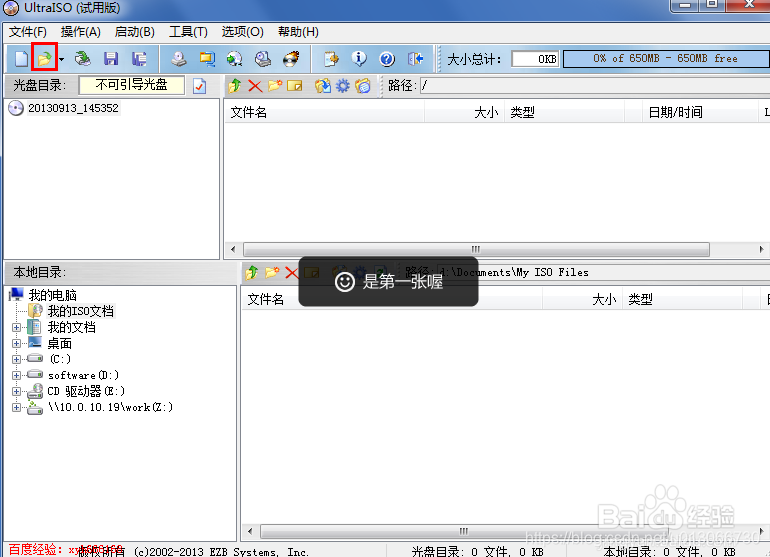This screenshot has height=557, width=770.
Task: Click the 大小总计 size field
Action: 535,59
